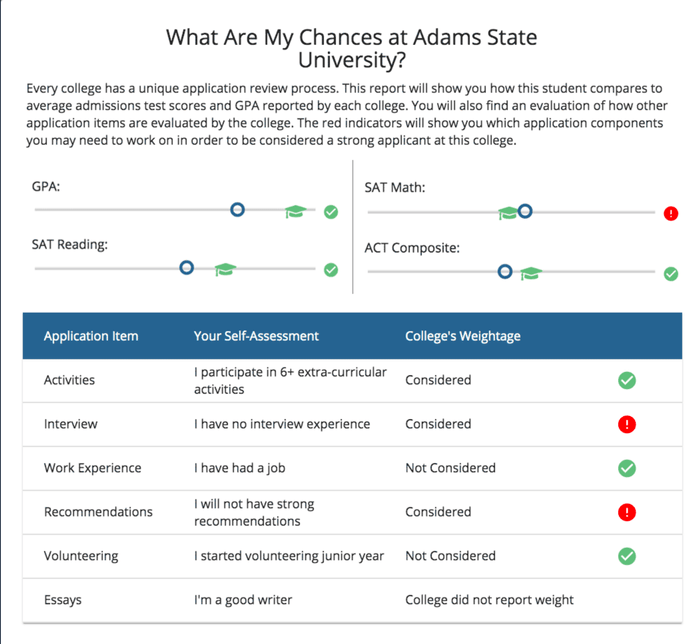Screen dimensions: 700x644
Task: Click the ACT Composite slider circle handle
Action: [505, 271]
